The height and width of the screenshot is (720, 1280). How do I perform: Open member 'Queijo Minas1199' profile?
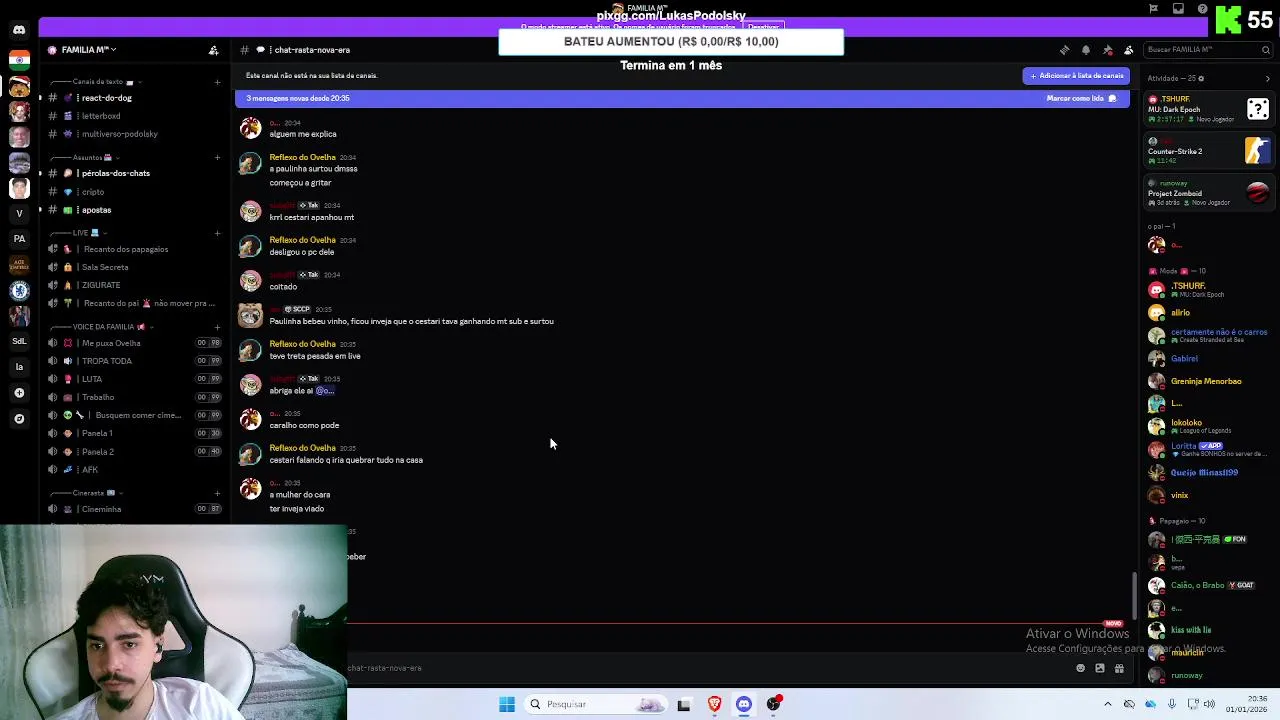[x=1204, y=472]
